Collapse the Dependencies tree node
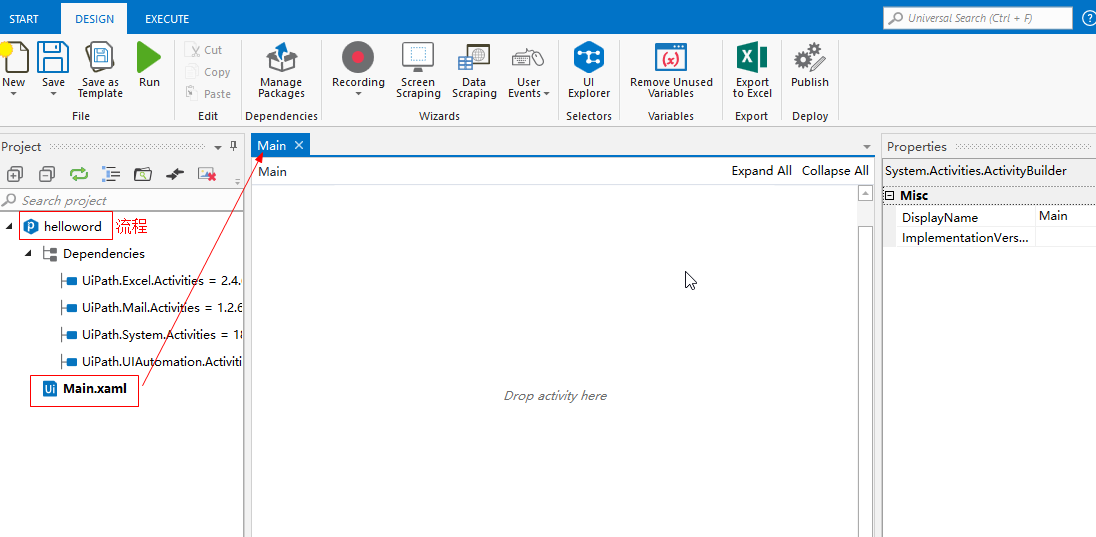This screenshot has width=1096, height=537. pyautogui.click(x=29, y=253)
